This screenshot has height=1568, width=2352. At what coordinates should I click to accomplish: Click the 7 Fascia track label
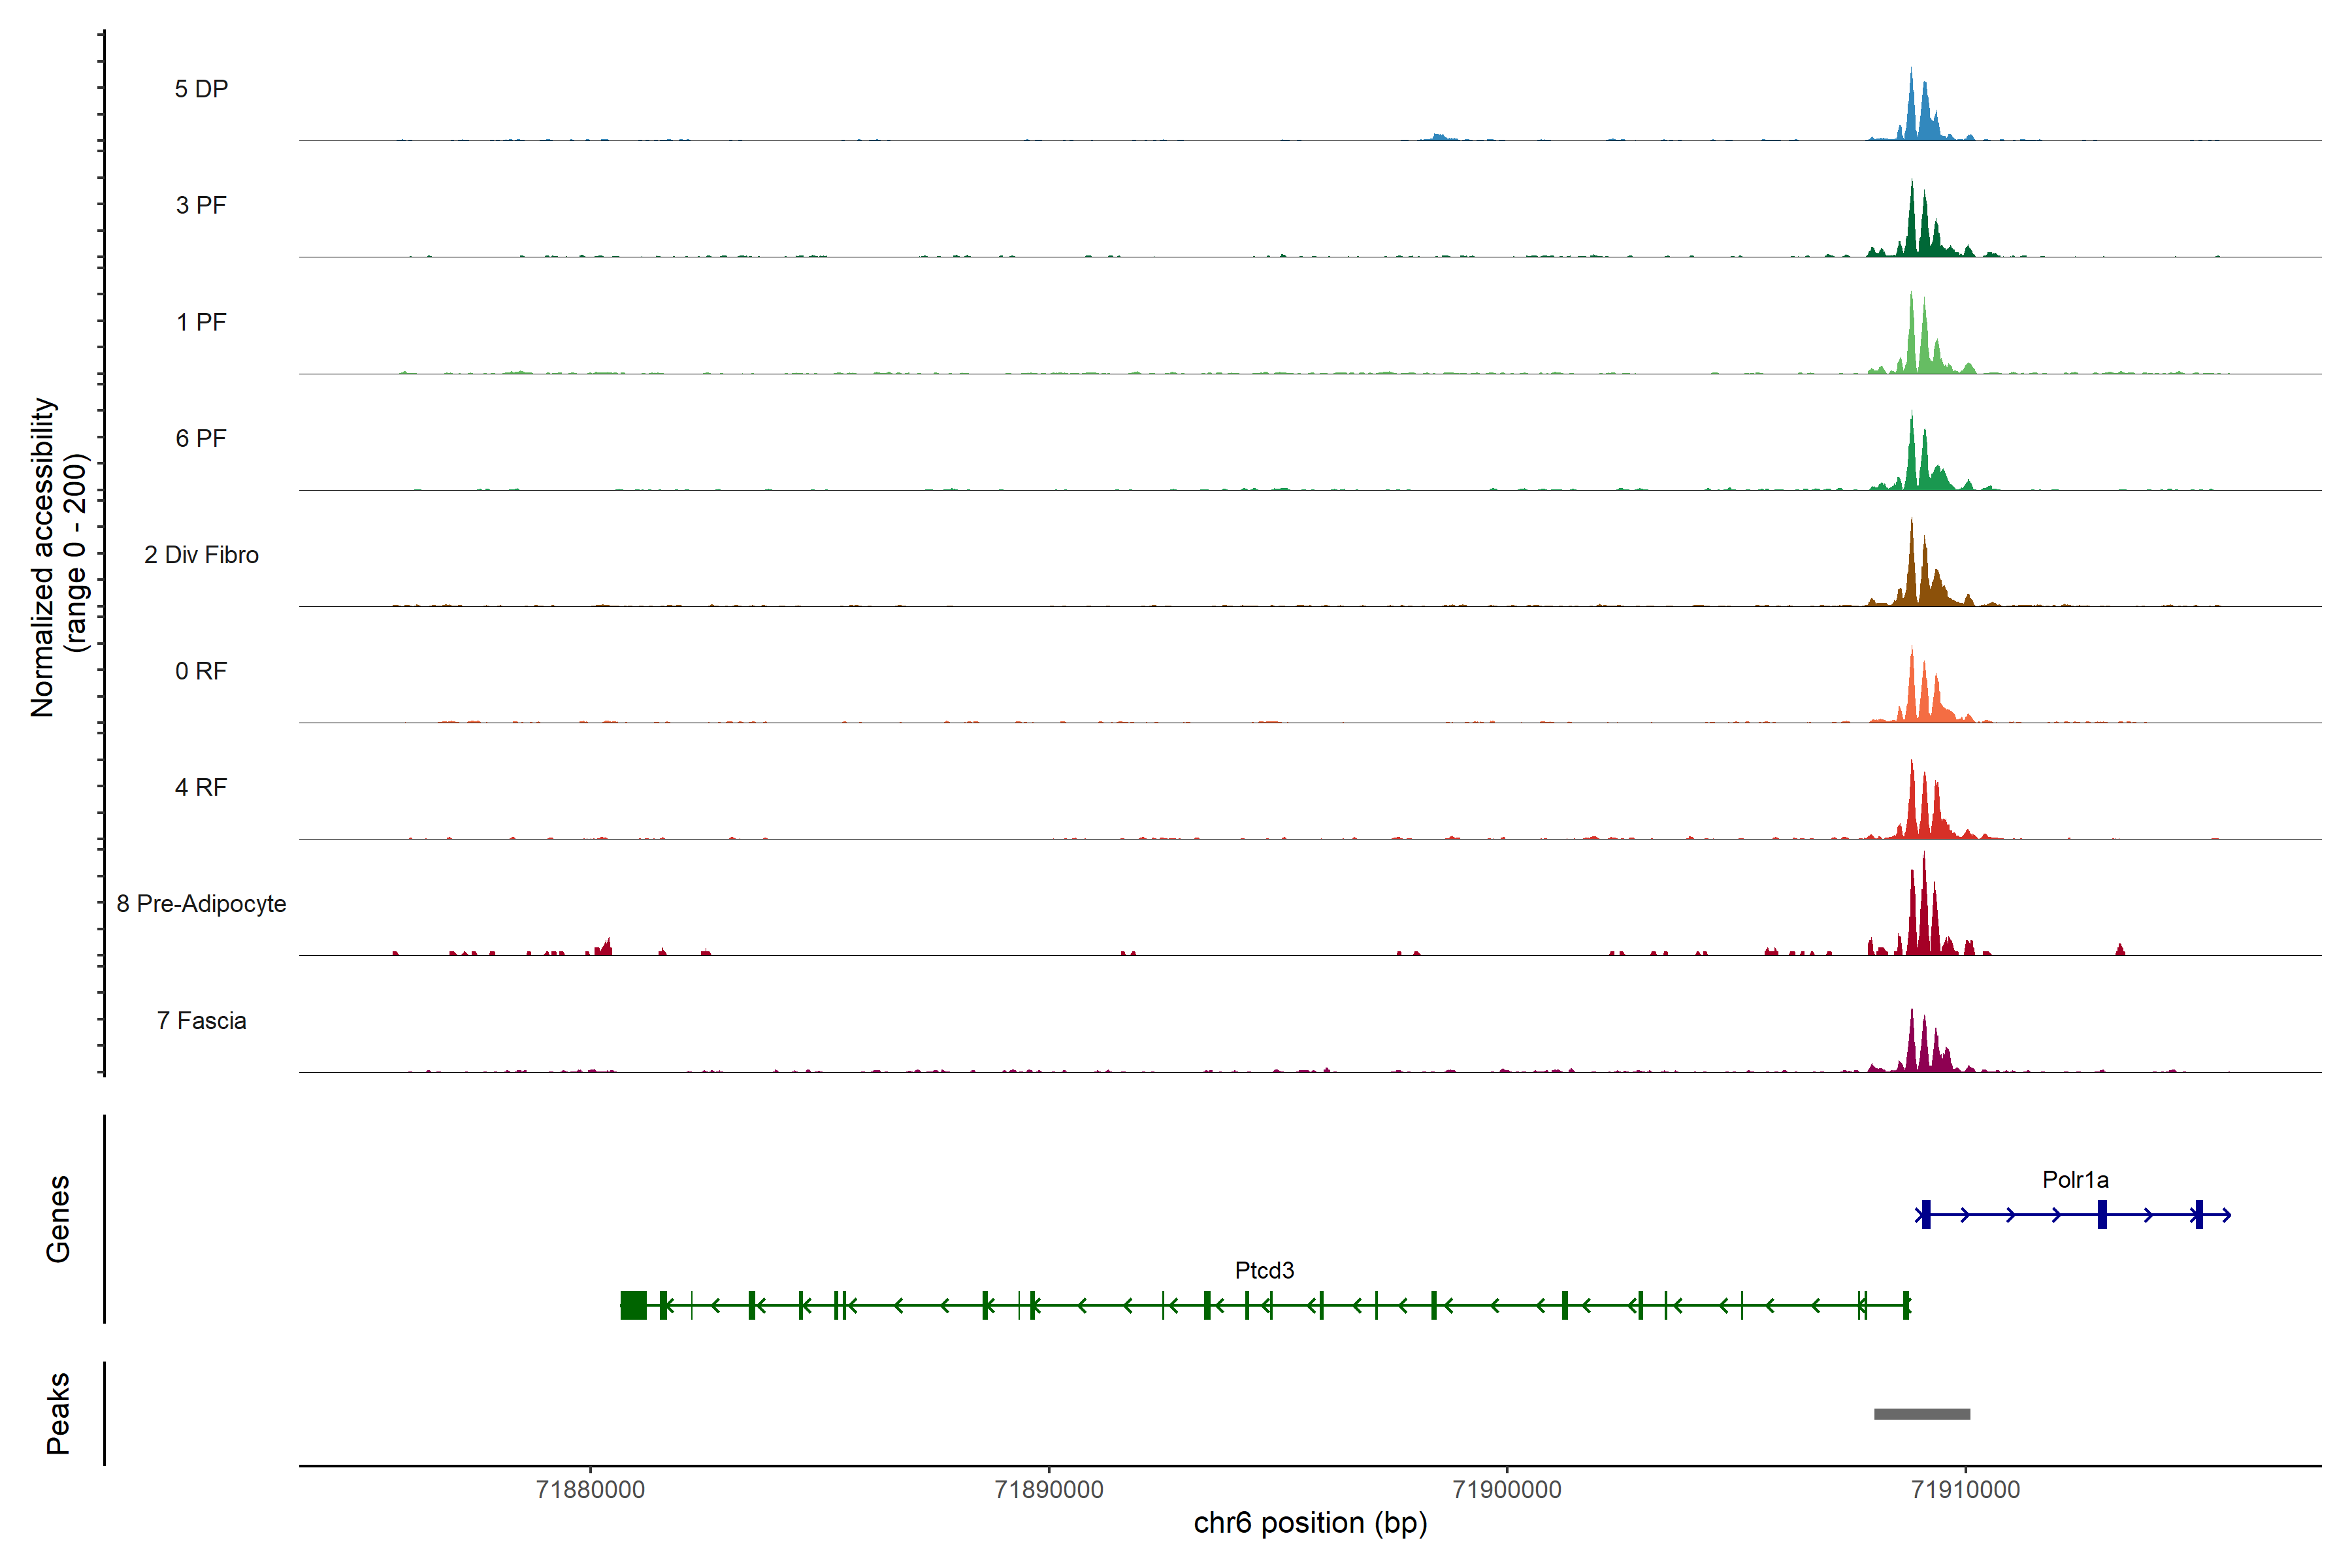point(201,1020)
